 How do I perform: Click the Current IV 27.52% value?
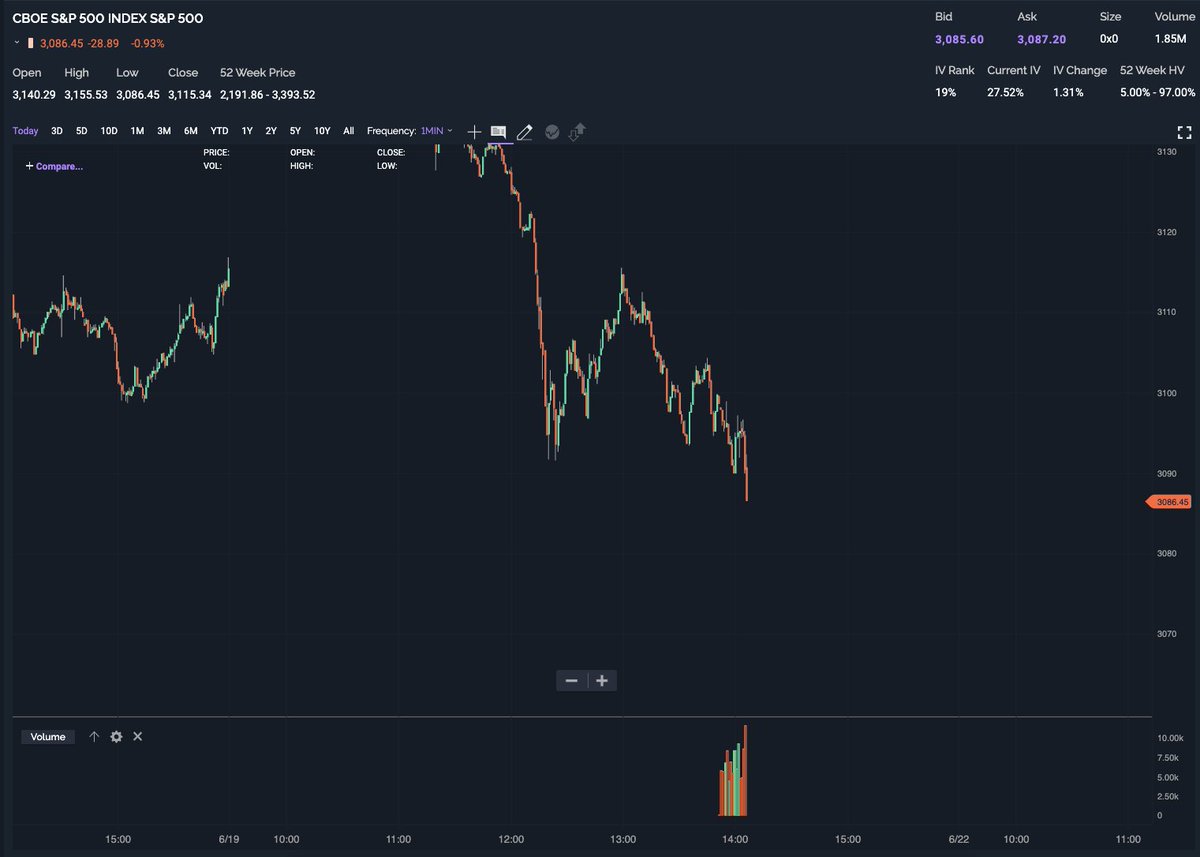pos(1005,92)
